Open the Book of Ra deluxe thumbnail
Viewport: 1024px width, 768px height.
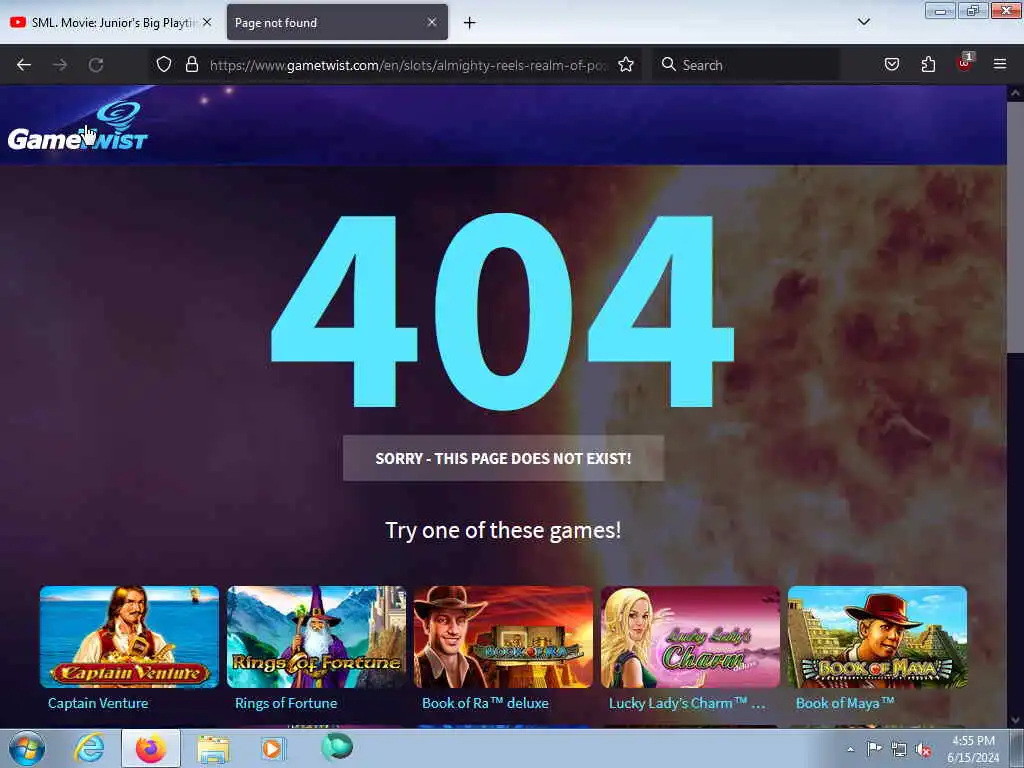504,637
